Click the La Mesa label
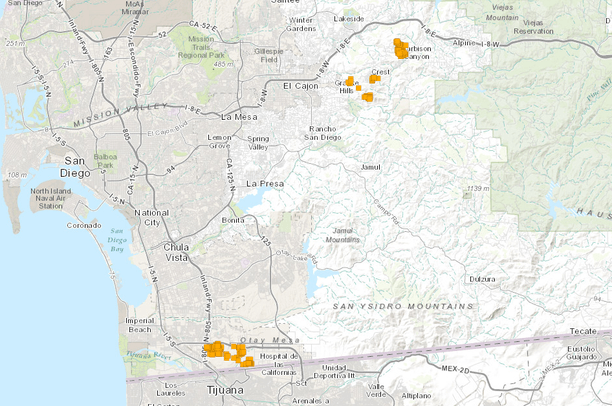The width and height of the screenshot is (612, 406). pos(239,117)
